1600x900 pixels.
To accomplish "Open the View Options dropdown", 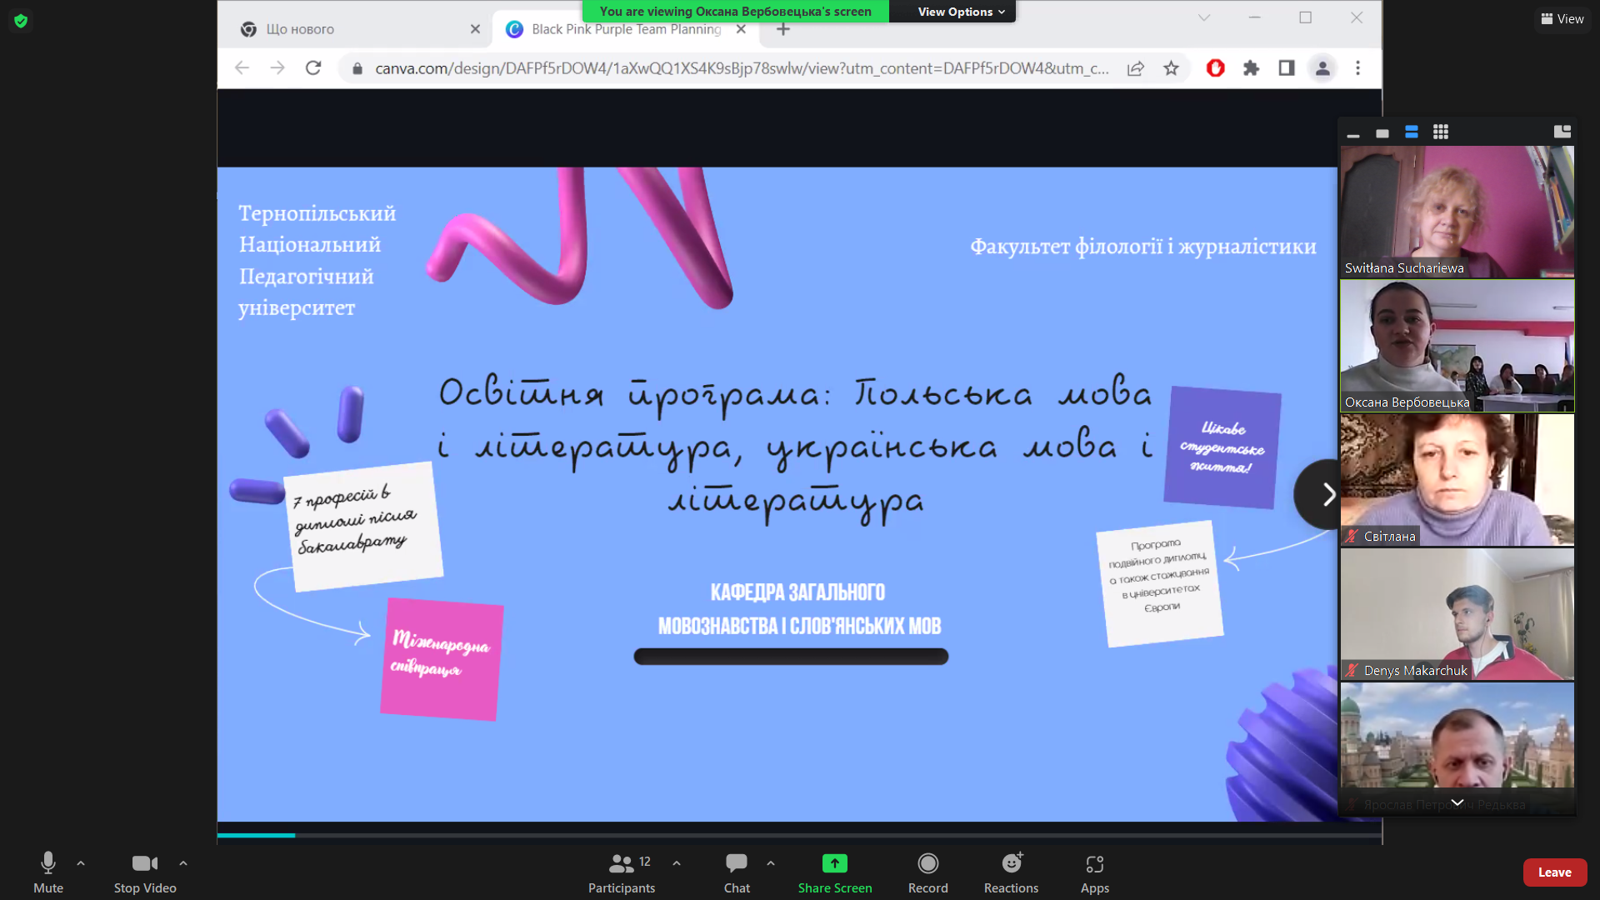I will pos(951,11).
